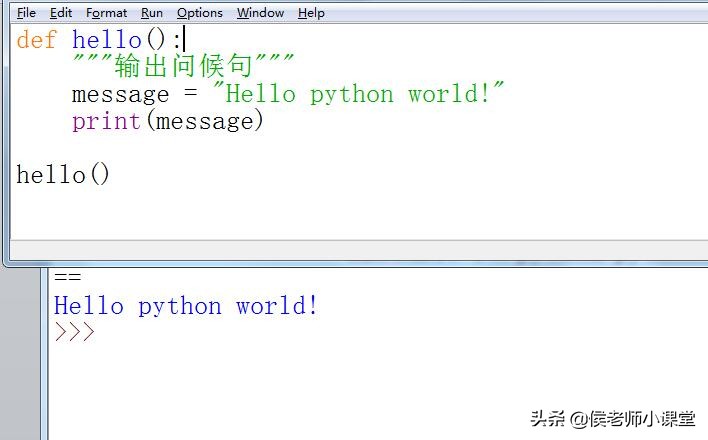Click the '>>>' shell prompt
The height and width of the screenshot is (440, 708).
coord(75,332)
